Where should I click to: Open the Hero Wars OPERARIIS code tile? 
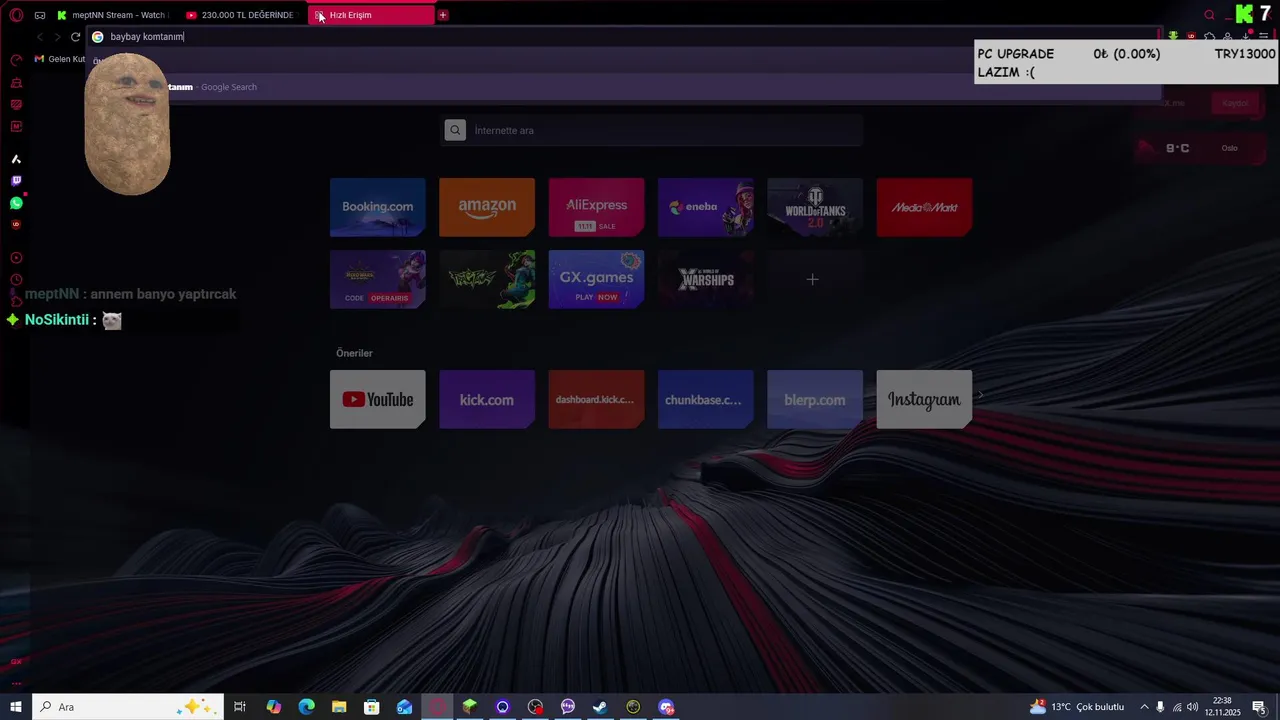378,279
